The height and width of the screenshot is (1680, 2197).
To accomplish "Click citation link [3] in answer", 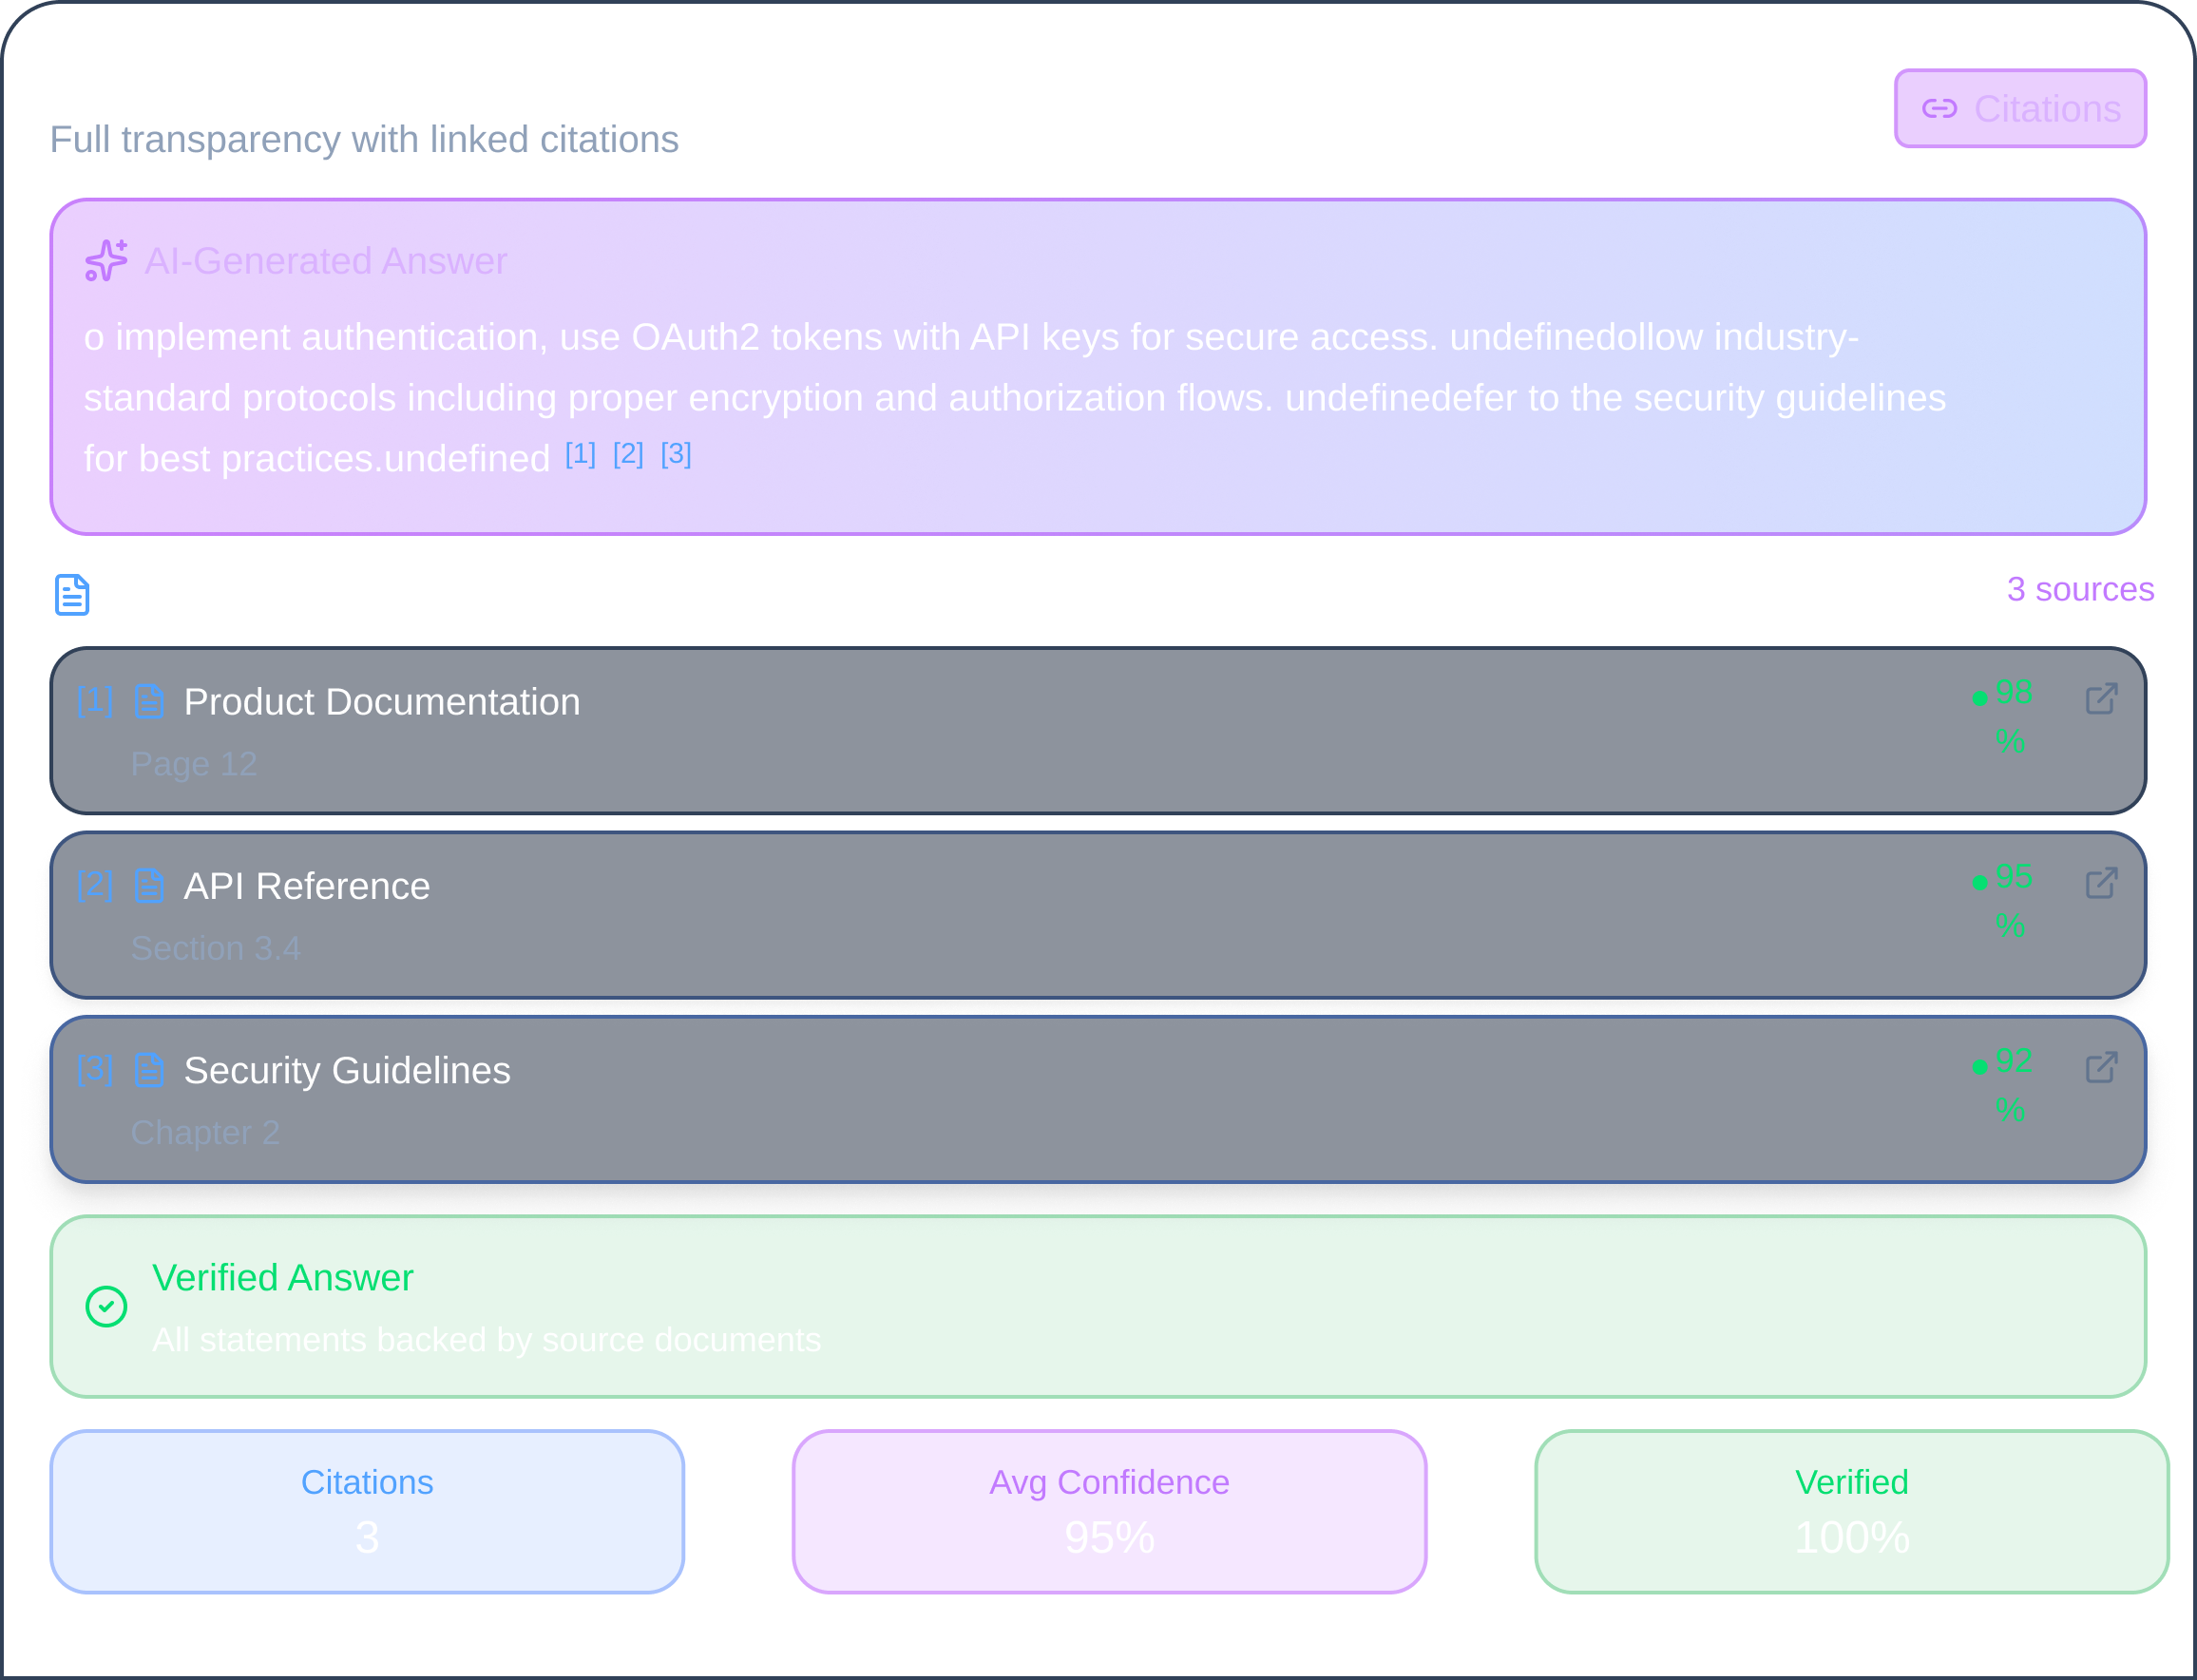I will 676,454.
